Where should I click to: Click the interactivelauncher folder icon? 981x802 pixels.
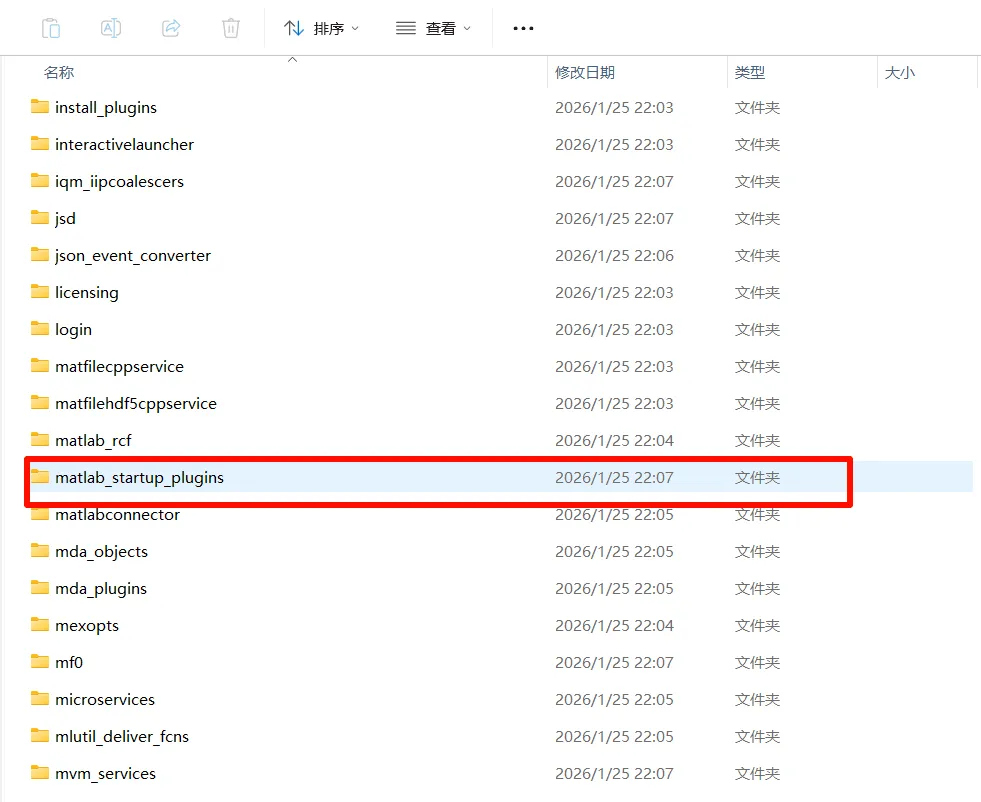coord(40,144)
